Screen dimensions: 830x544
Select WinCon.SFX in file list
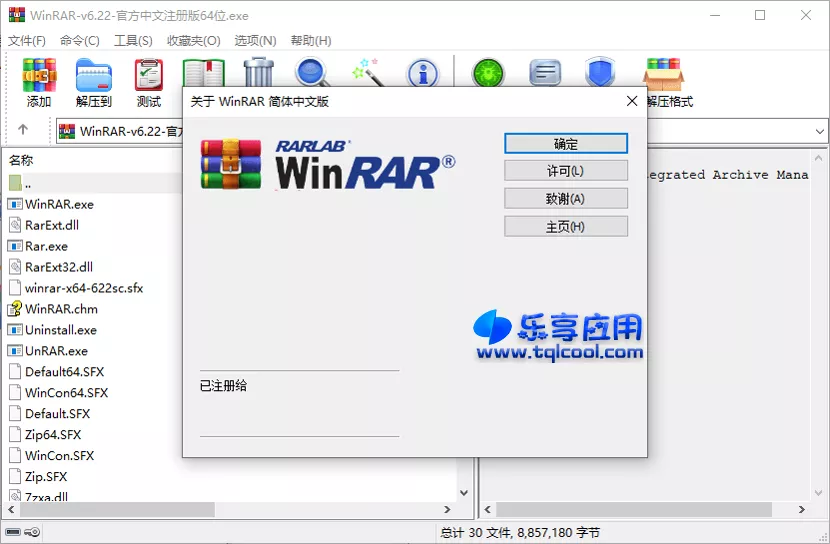click(x=59, y=456)
